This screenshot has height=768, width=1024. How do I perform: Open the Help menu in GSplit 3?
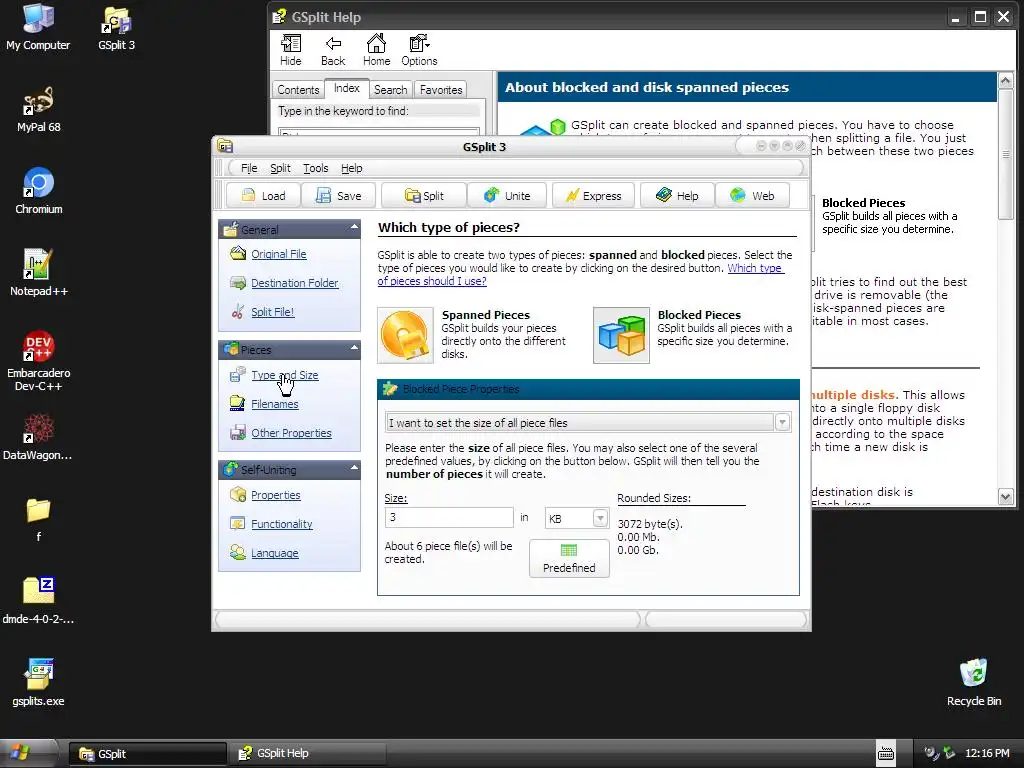[351, 168]
